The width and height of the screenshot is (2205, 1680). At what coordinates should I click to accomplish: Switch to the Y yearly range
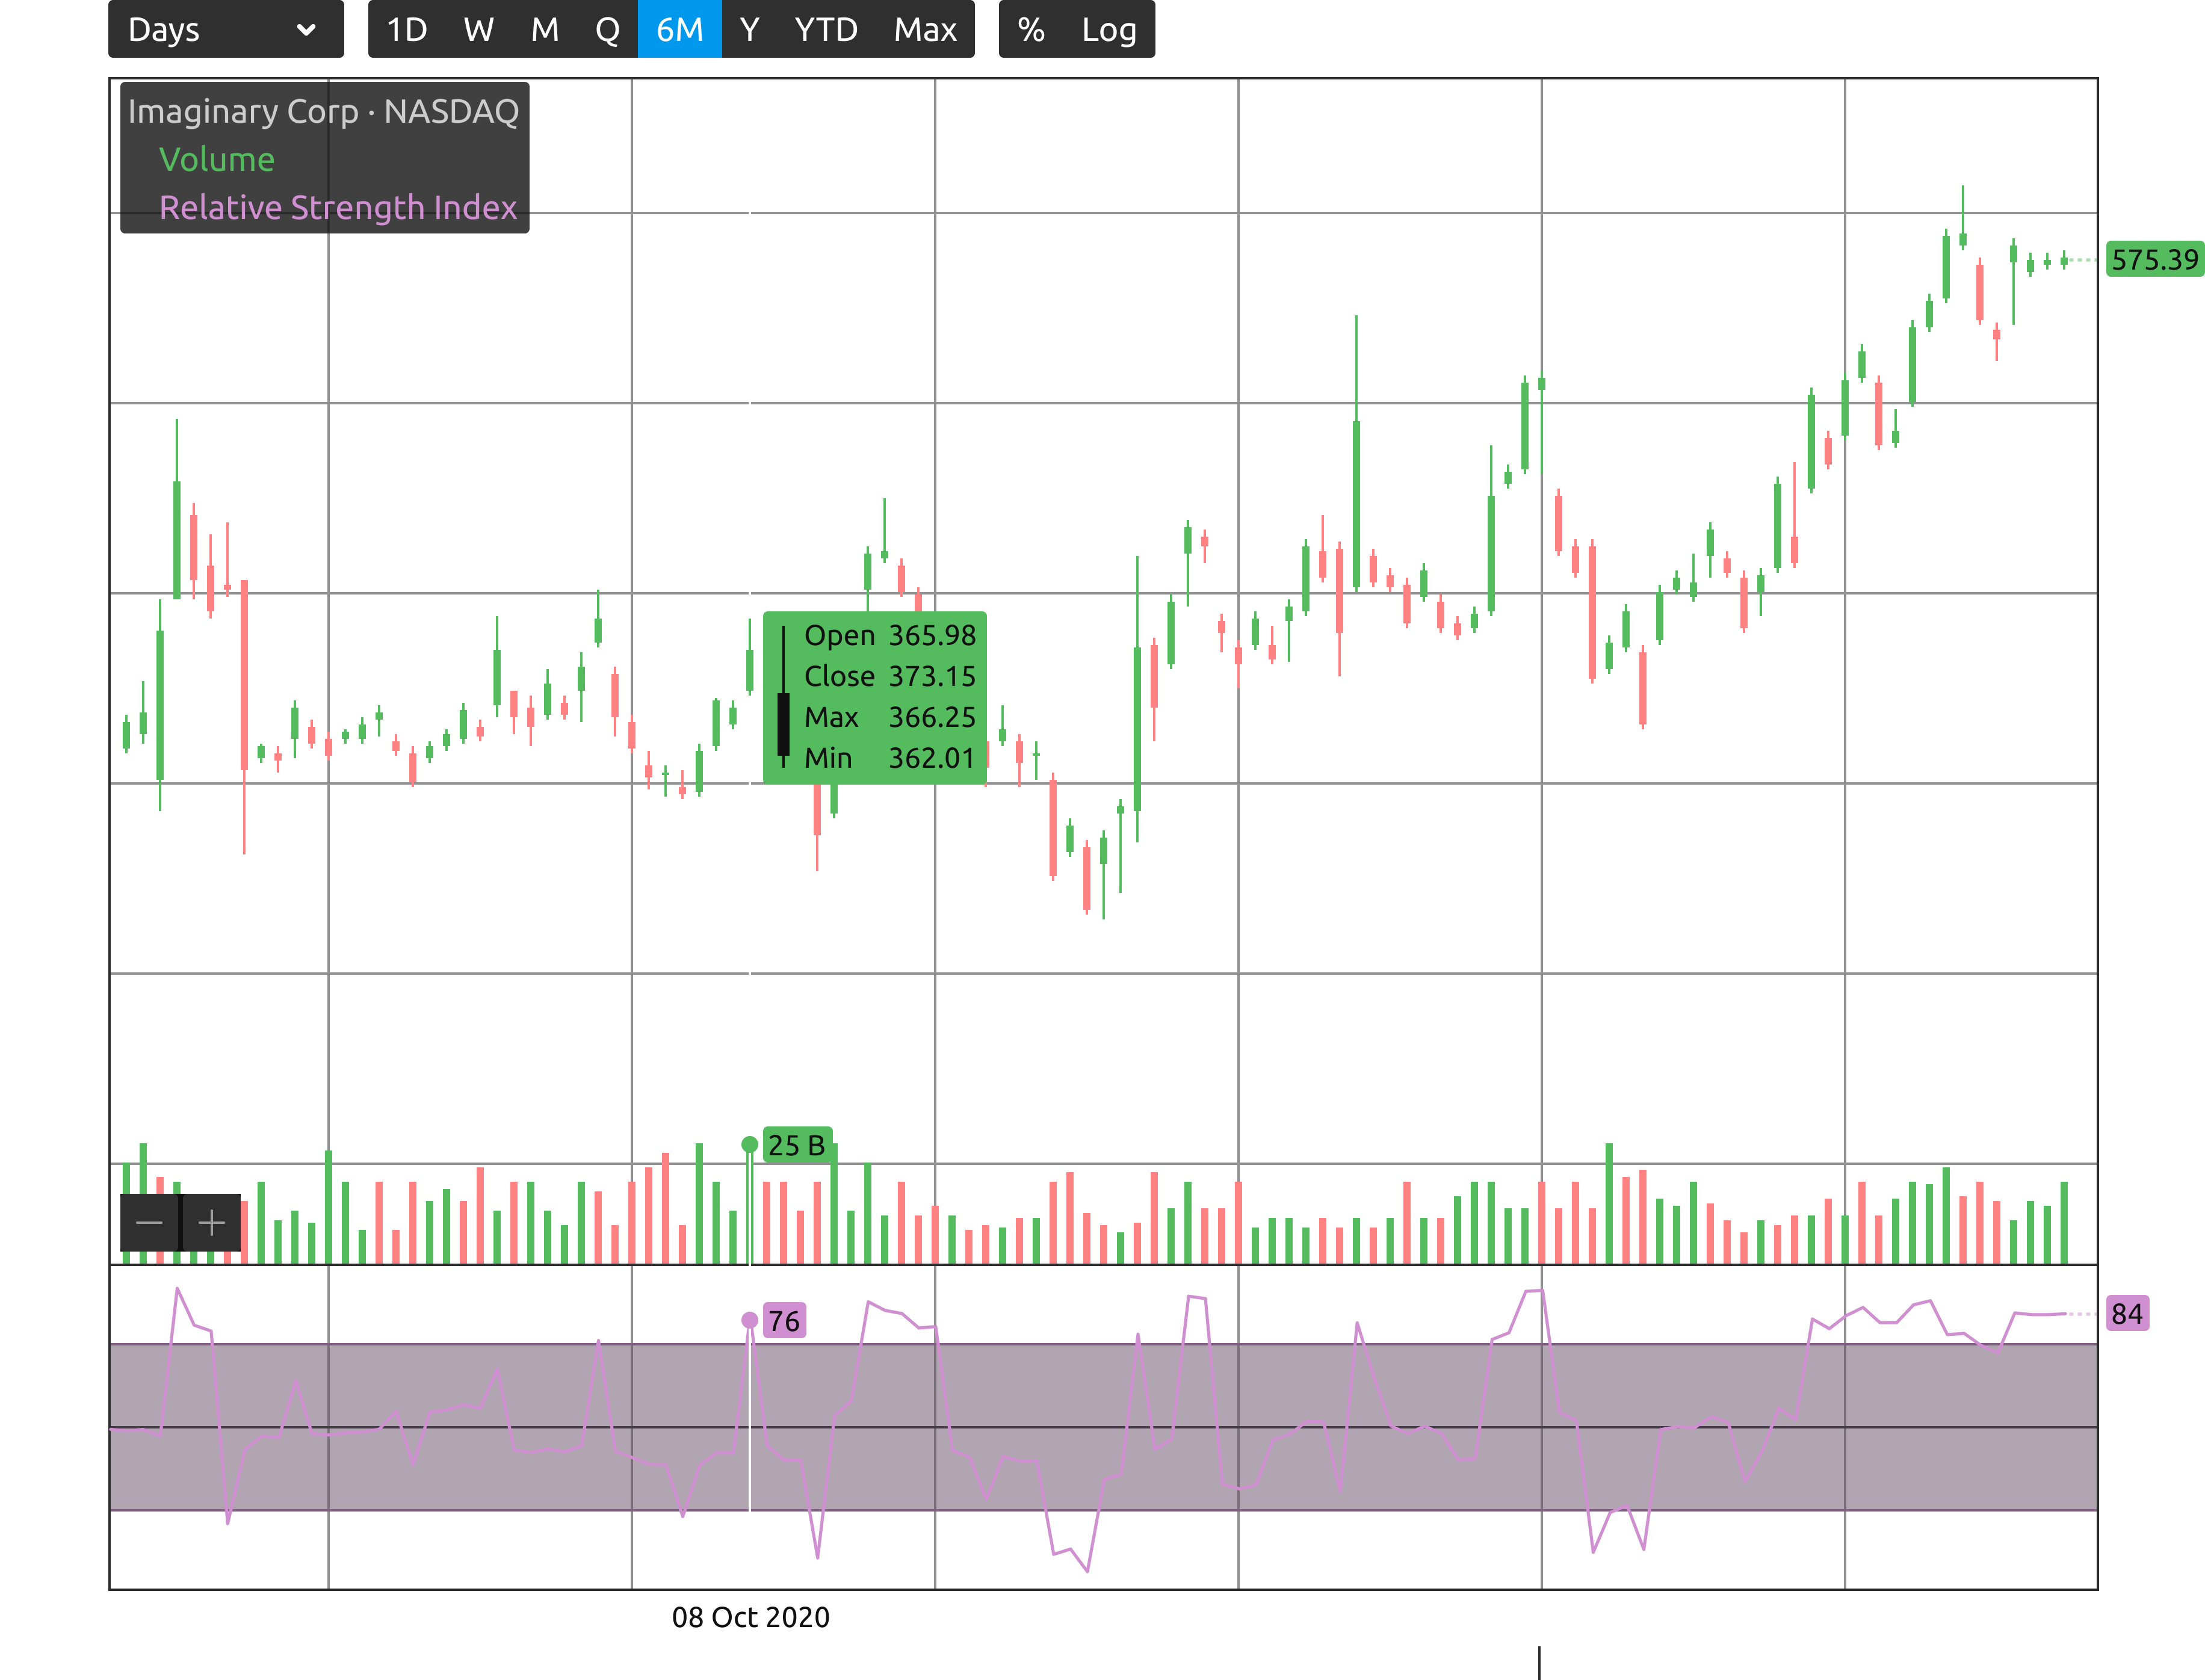click(749, 30)
